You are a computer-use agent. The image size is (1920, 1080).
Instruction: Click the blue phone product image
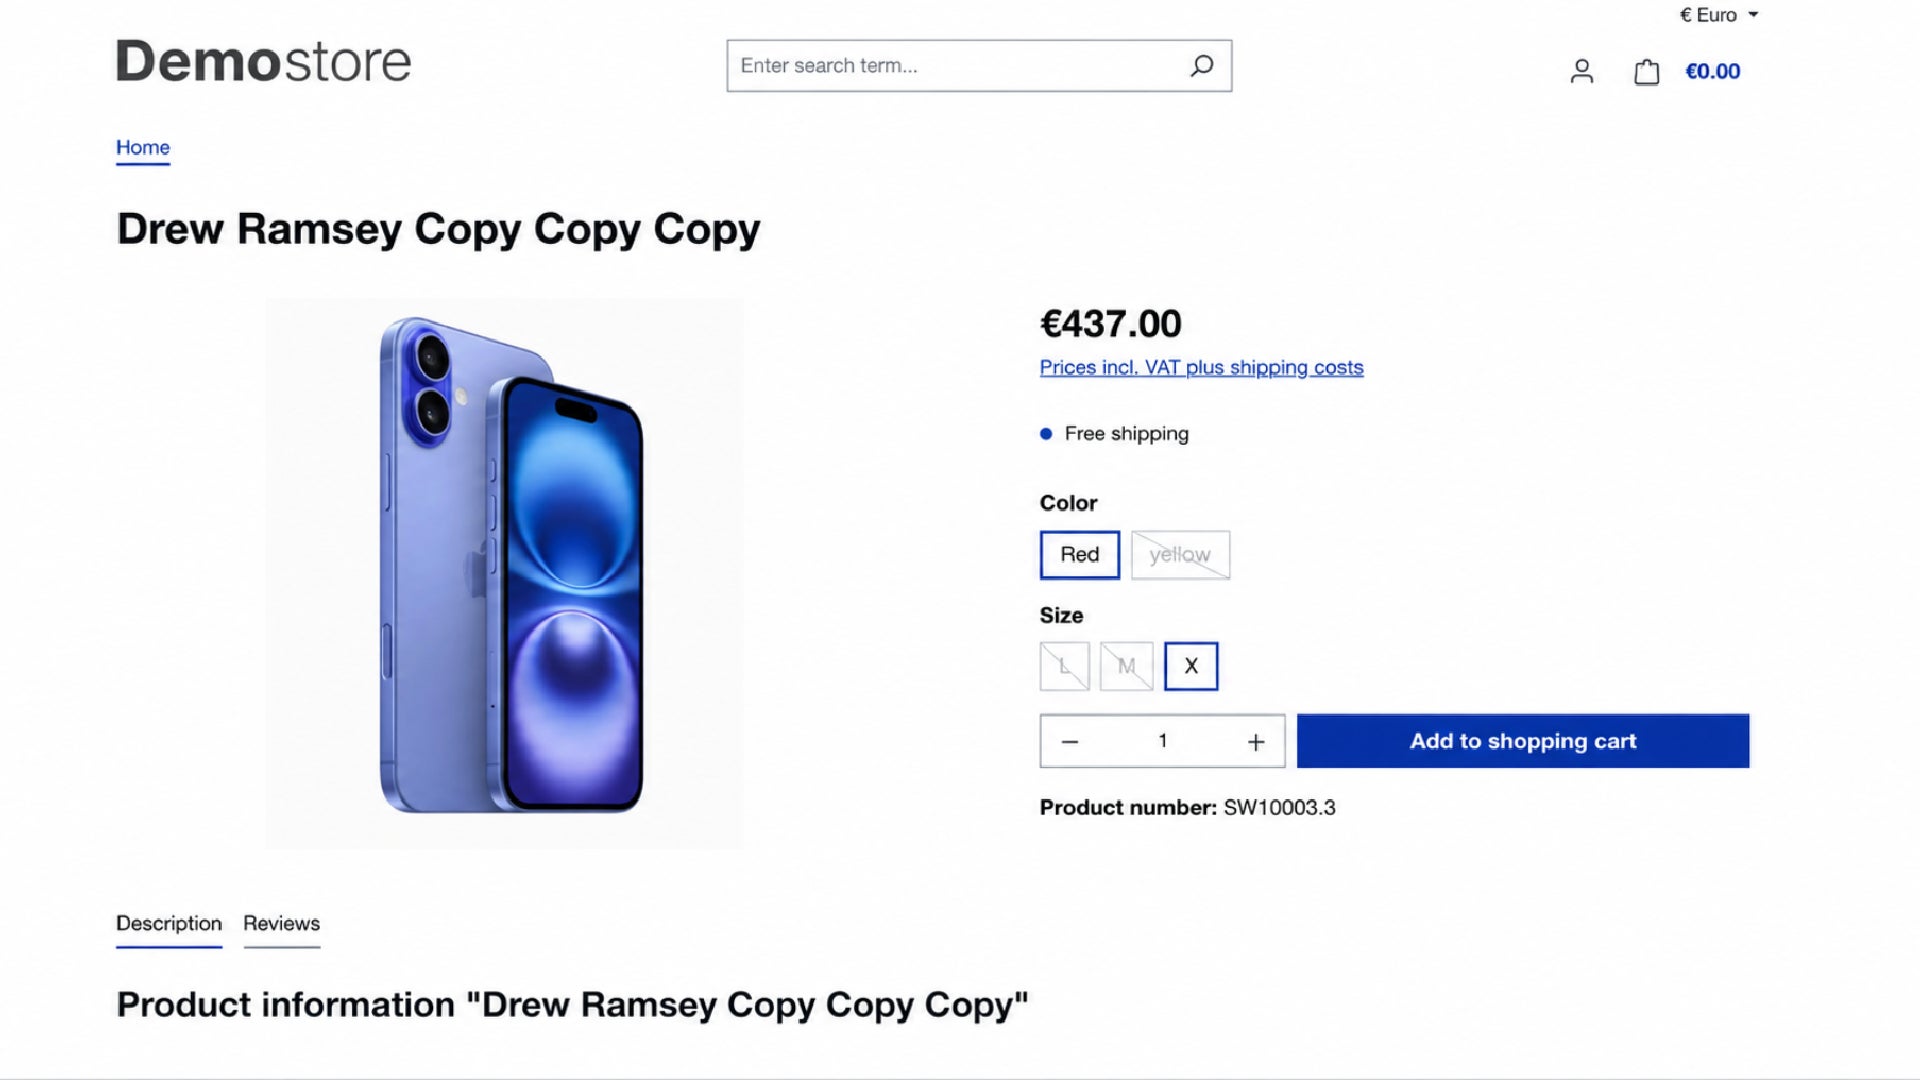(x=504, y=573)
